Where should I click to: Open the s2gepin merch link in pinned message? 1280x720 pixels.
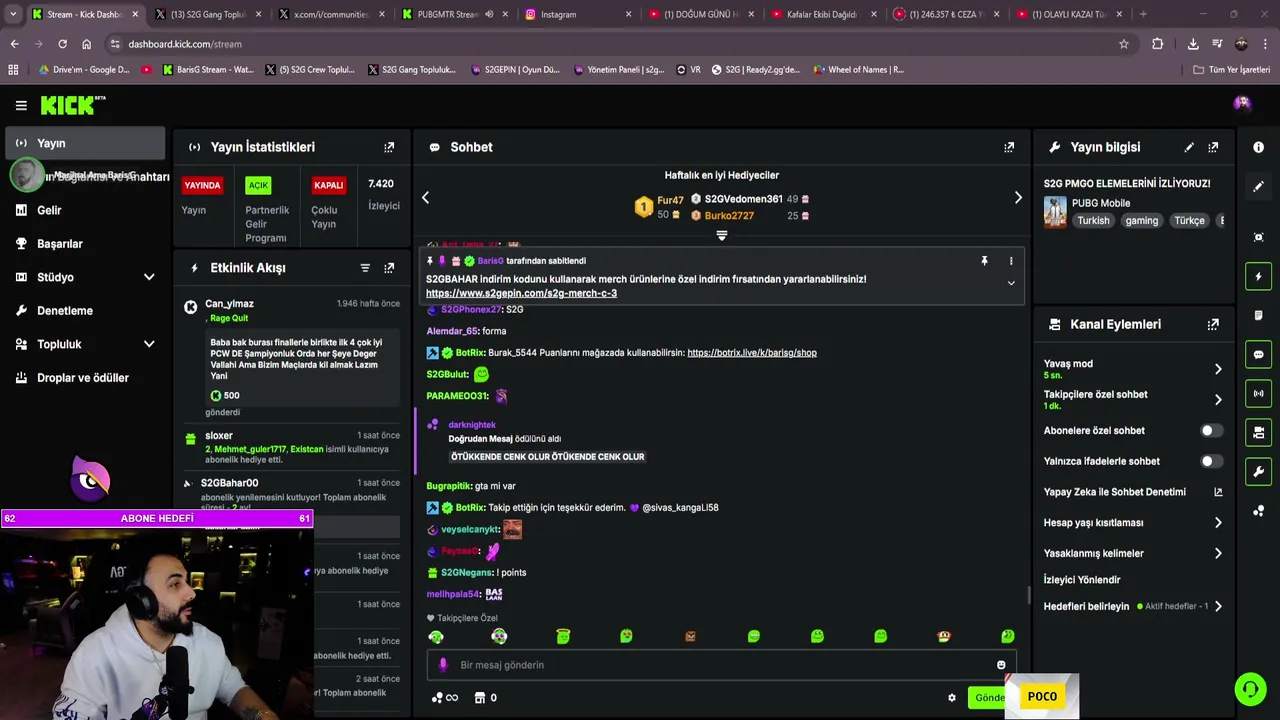coord(521,293)
